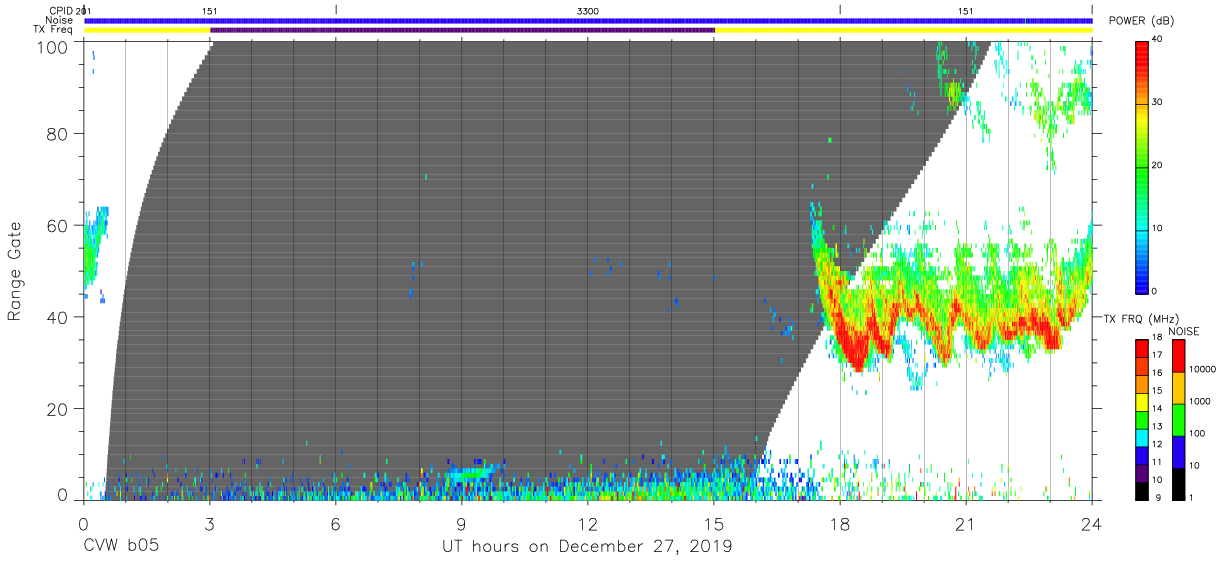This screenshot has width=1228, height=567.
Task: Click the 100 label in NOISE legend
Action: [1198, 435]
